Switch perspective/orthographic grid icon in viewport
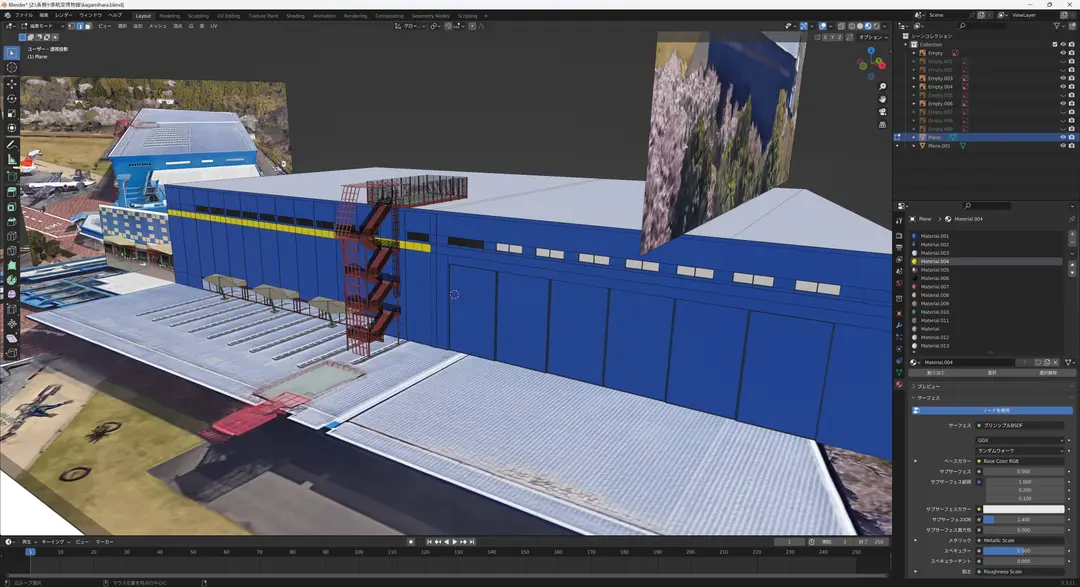The width and height of the screenshot is (1080, 587). tap(882, 125)
